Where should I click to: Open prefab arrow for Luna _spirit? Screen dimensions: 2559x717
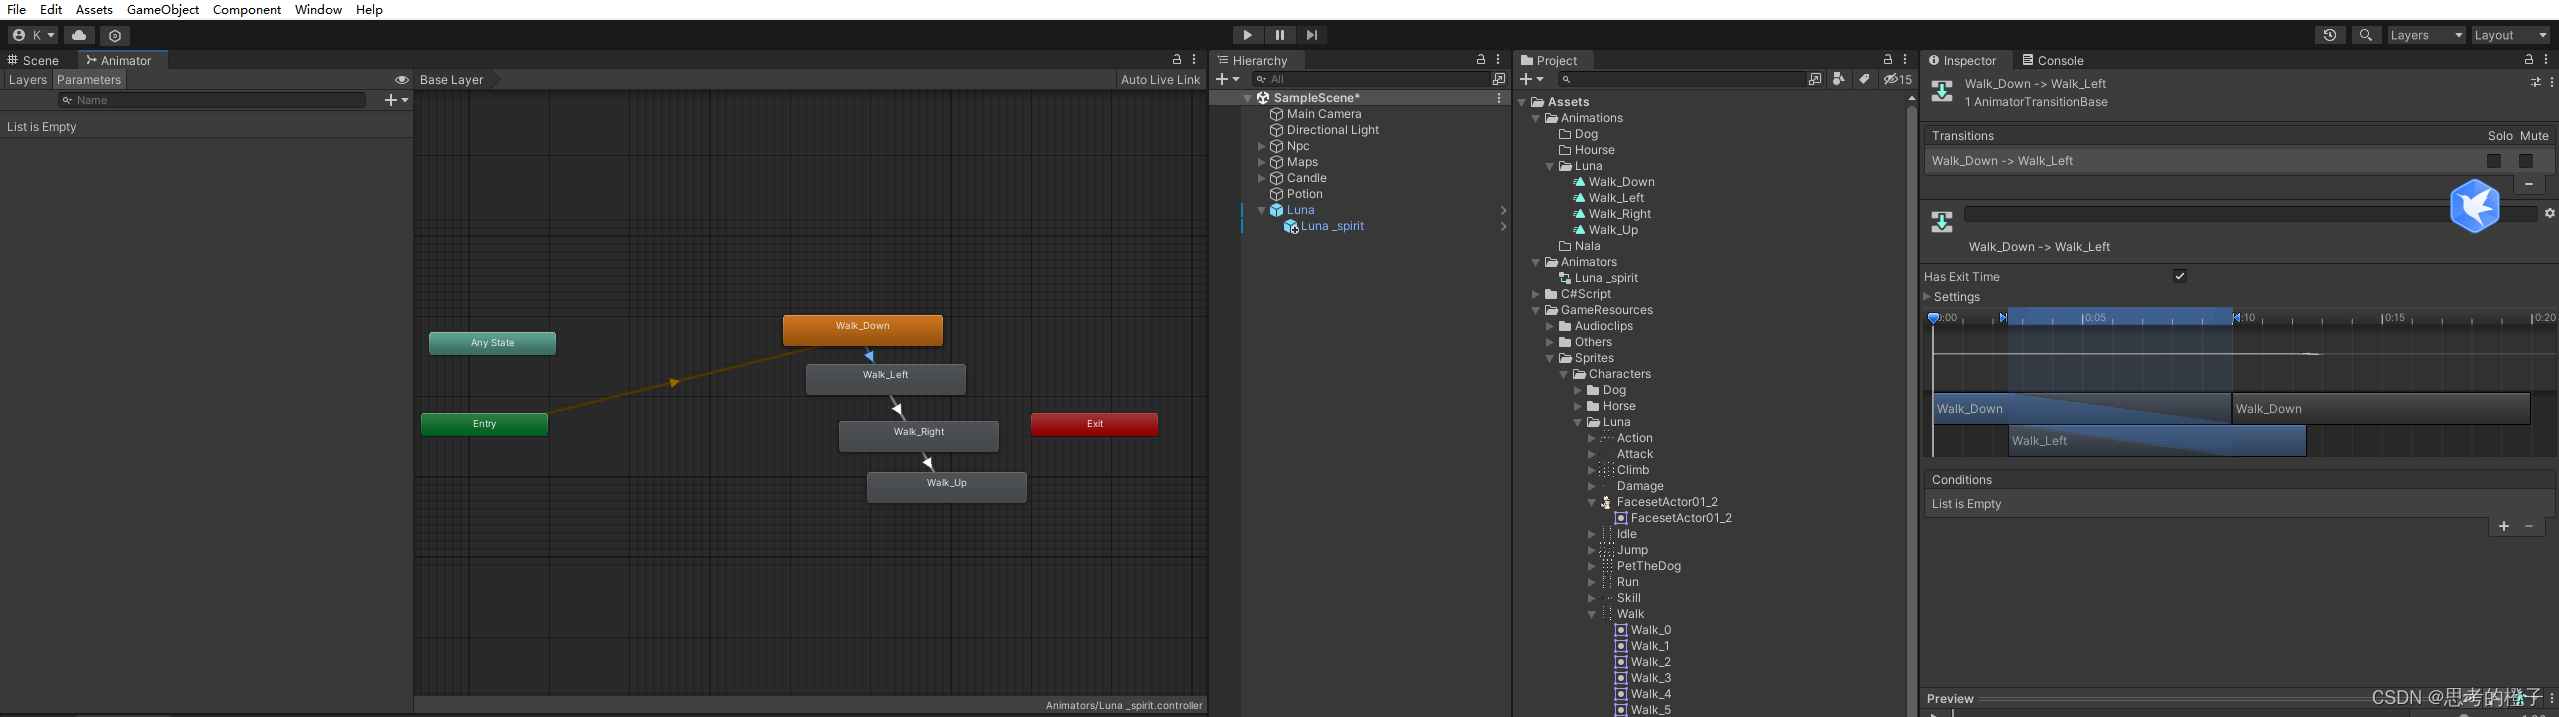(1503, 226)
